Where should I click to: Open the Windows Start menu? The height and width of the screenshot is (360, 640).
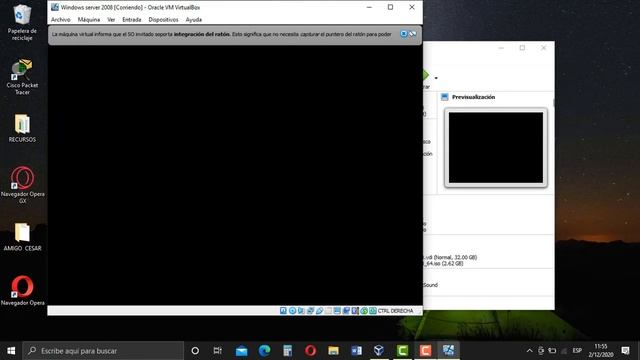[x=11, y=351]
